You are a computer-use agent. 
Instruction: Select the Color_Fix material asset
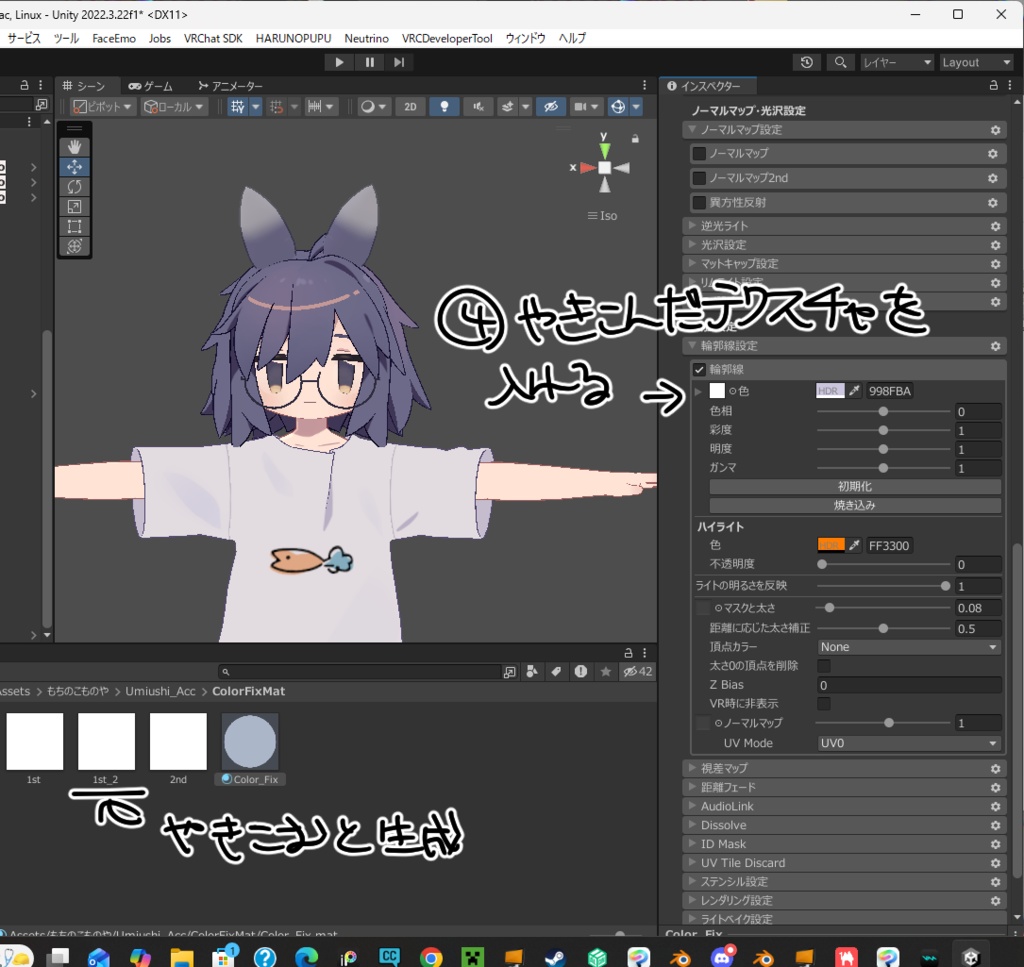[250, 749]
